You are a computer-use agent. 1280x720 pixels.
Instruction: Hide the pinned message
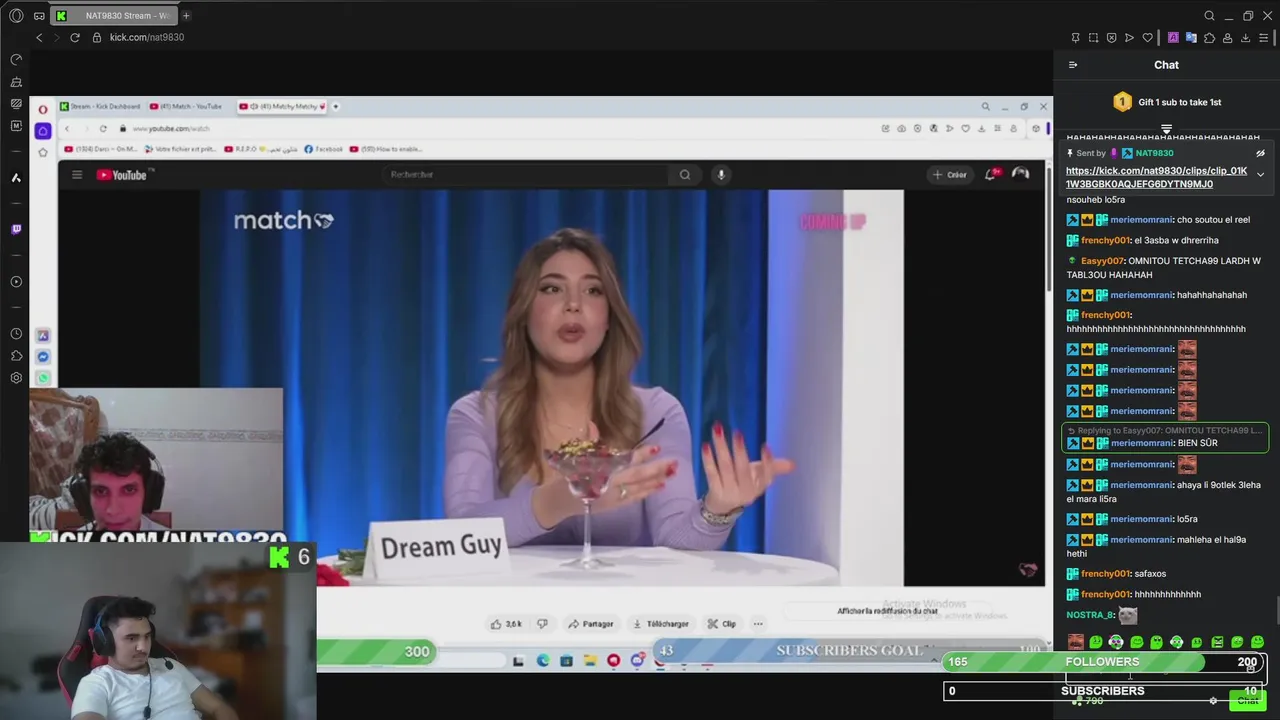pos(1260,153)
